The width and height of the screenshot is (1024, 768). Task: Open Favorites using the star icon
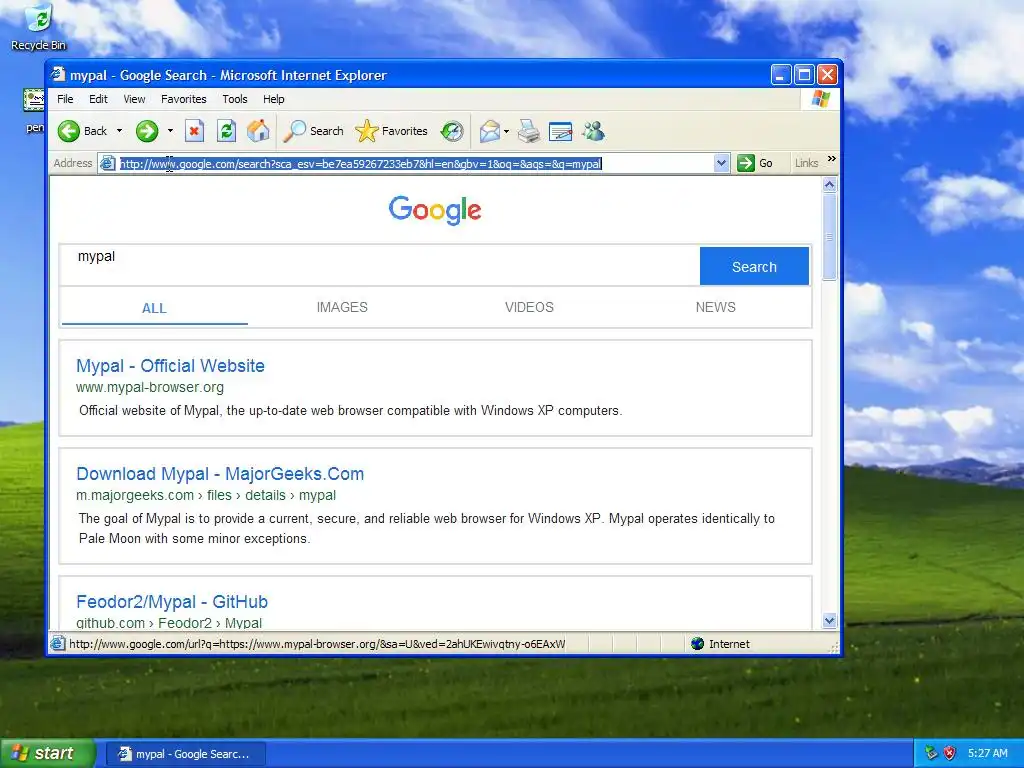[x=366, y=131]
